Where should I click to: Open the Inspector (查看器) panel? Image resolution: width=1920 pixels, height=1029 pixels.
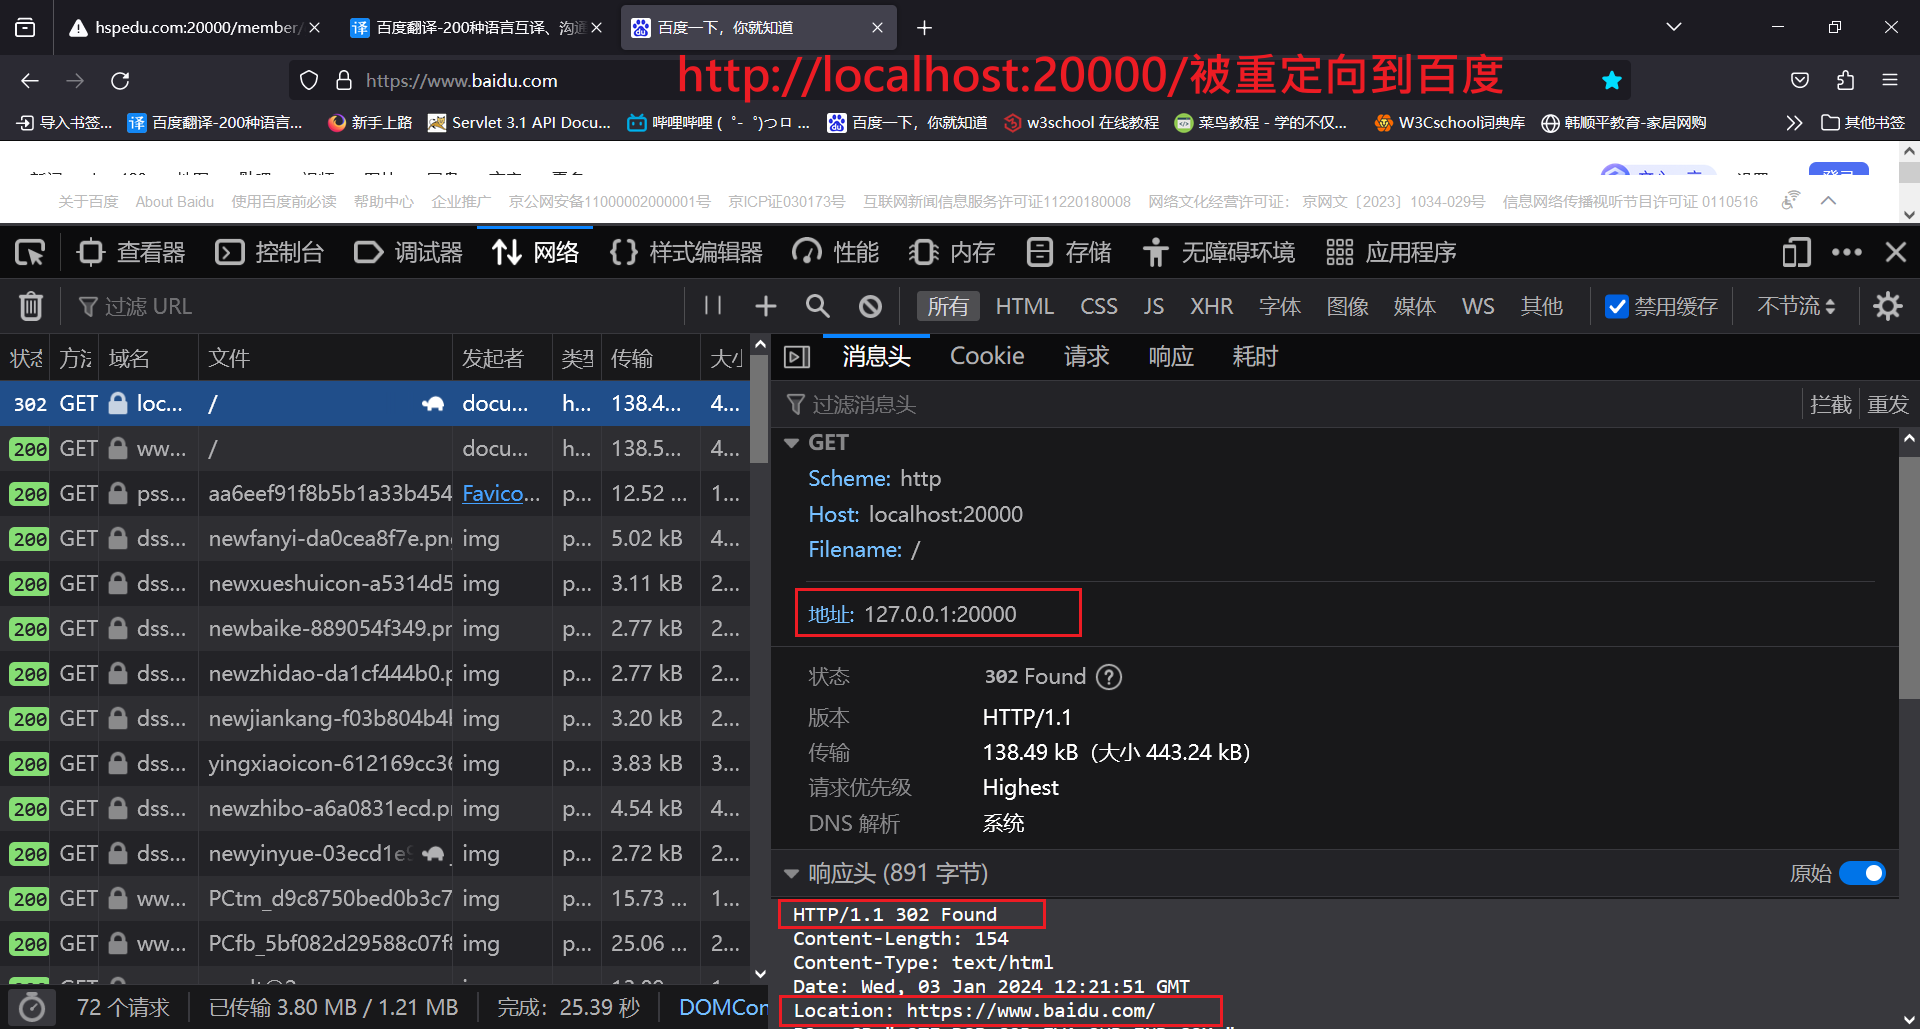(x=132, y=252)
